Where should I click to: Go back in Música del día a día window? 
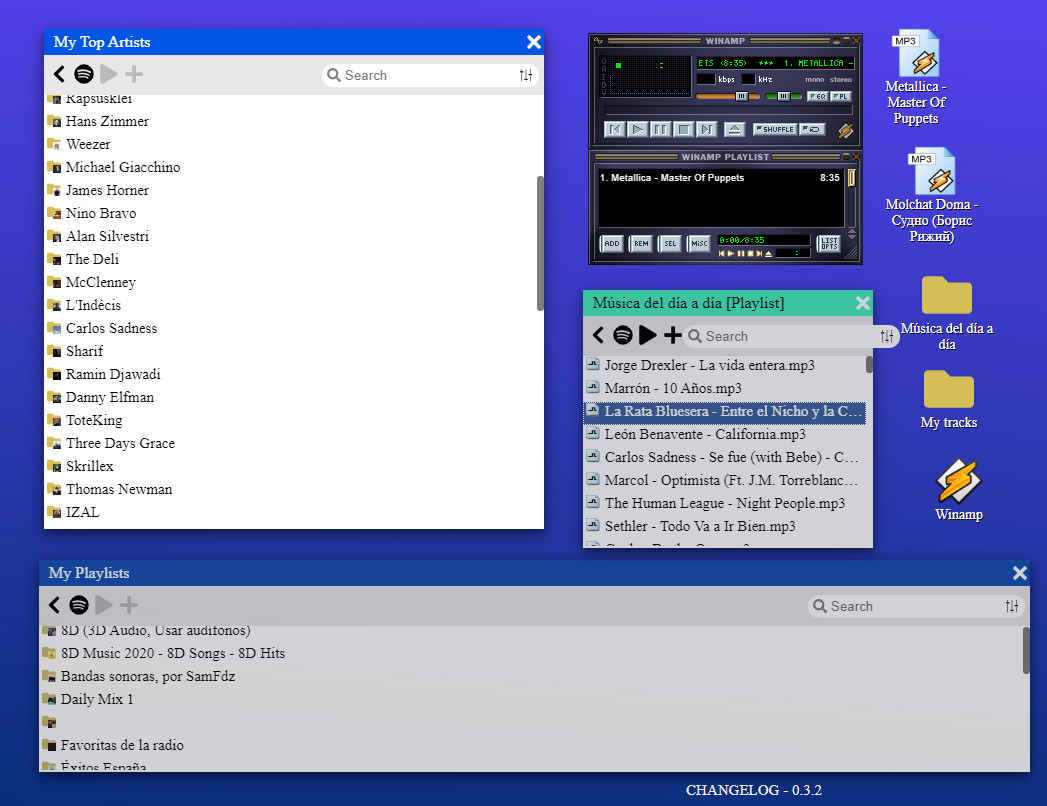click(598, 336)
